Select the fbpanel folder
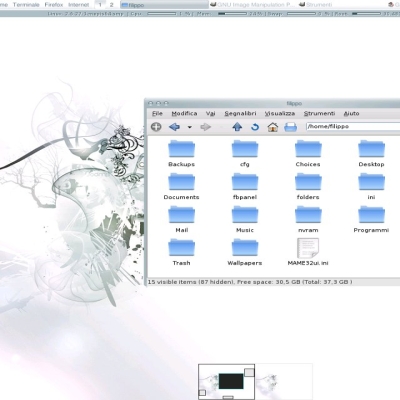 click(245, 187)
